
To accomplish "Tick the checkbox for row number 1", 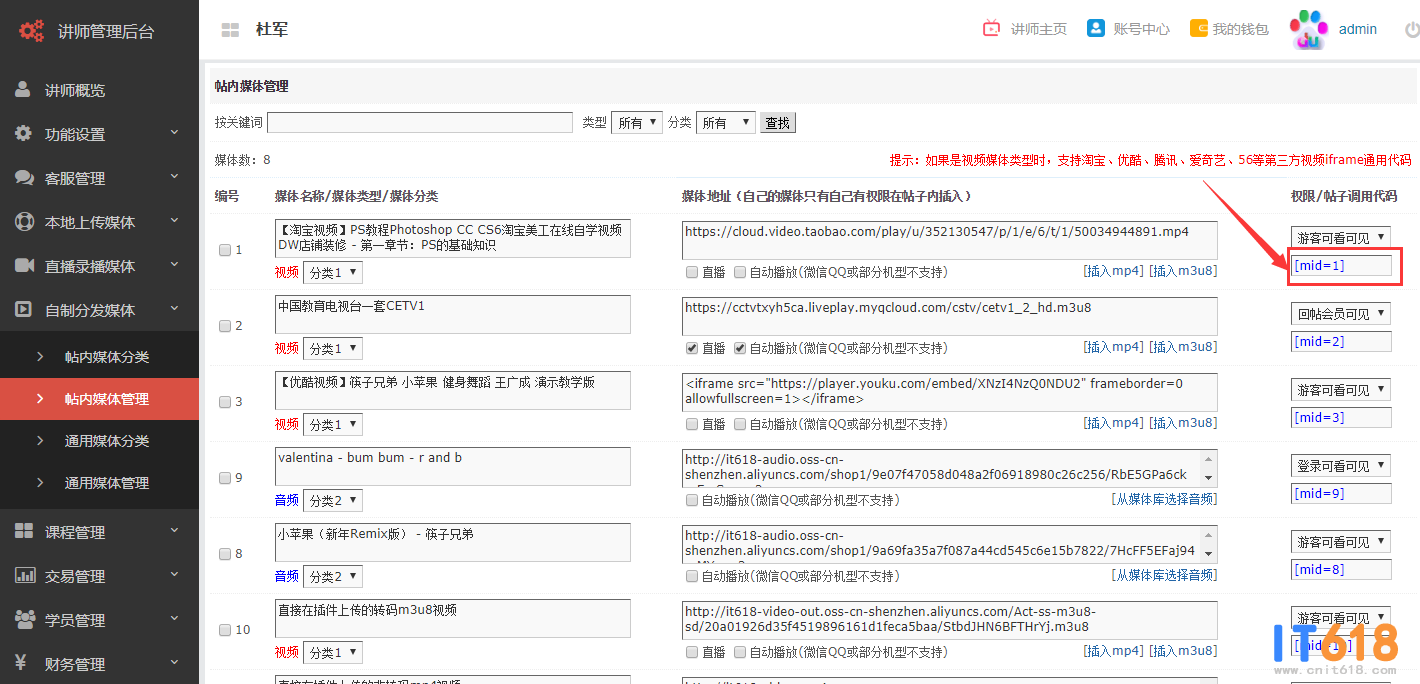I will point(225,250).
